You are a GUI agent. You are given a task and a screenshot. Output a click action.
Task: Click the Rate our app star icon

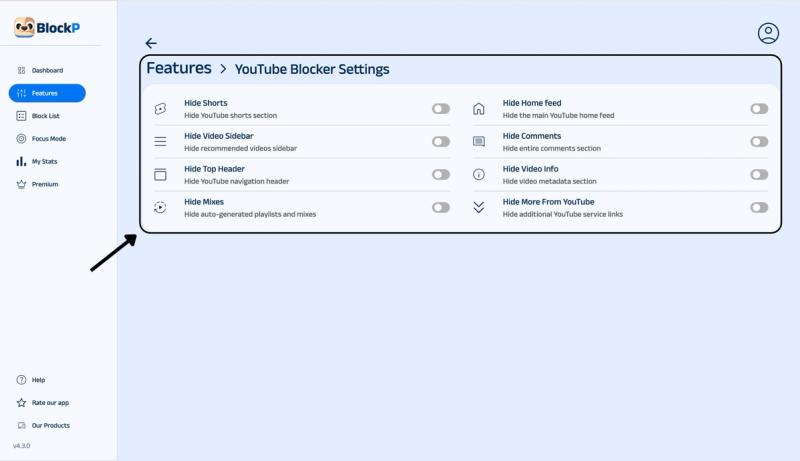click(21, 403)
